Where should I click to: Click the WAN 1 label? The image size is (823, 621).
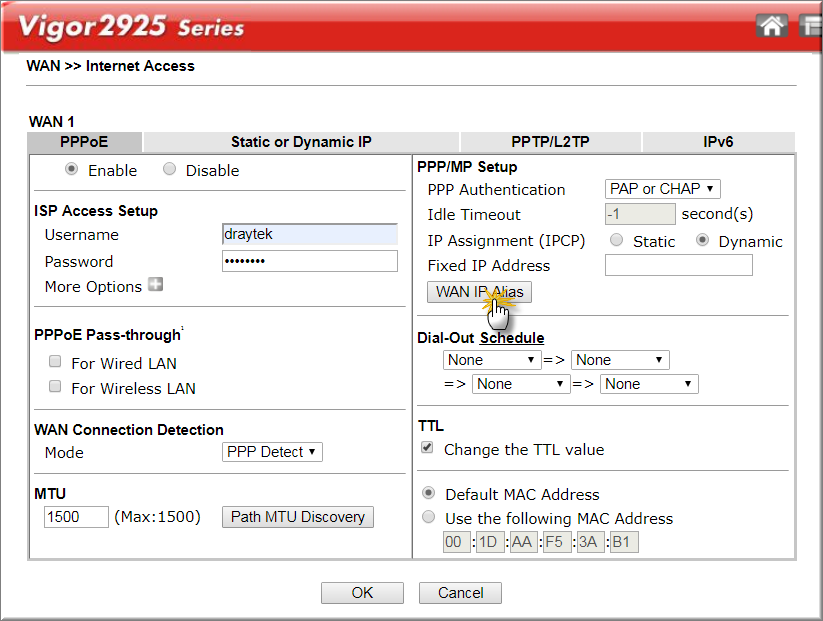[x=51, y=122]
